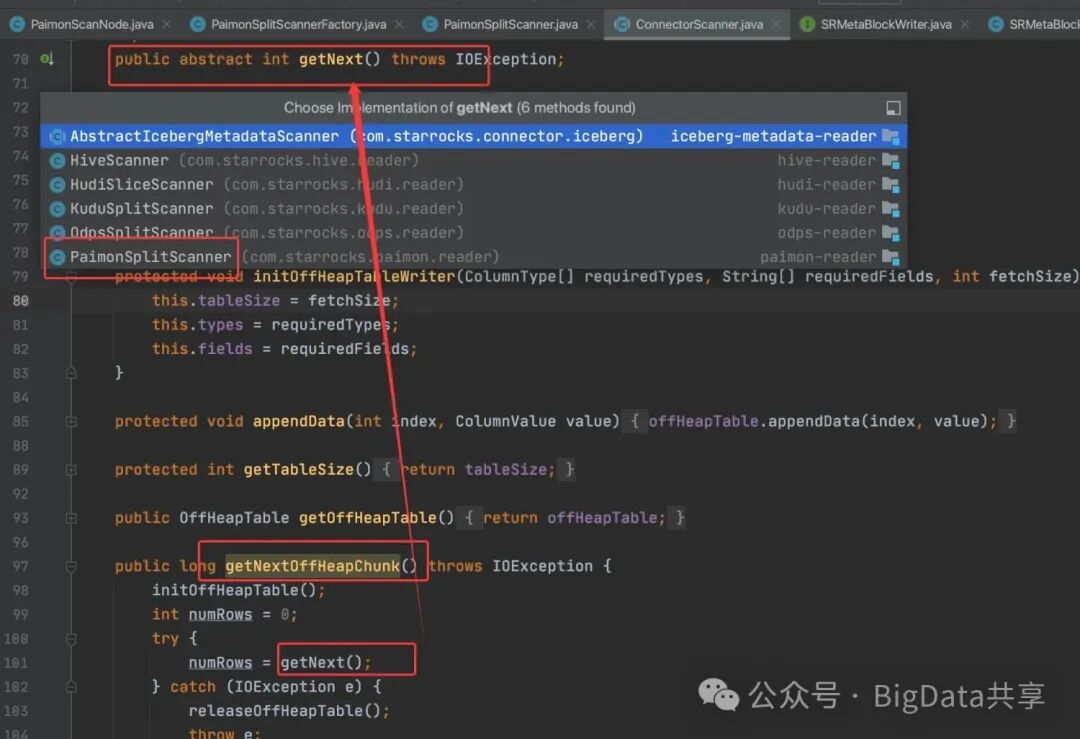This screenshot has height=739, width=1080.
Task: Click the interface icon on SRMetaBlockWriter.java tab
Action: 807,25
